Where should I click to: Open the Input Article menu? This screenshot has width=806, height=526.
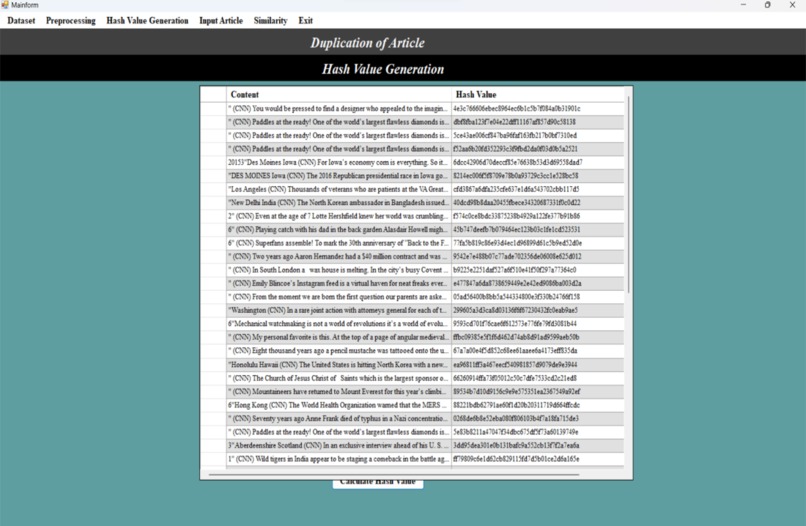(221, 21)
